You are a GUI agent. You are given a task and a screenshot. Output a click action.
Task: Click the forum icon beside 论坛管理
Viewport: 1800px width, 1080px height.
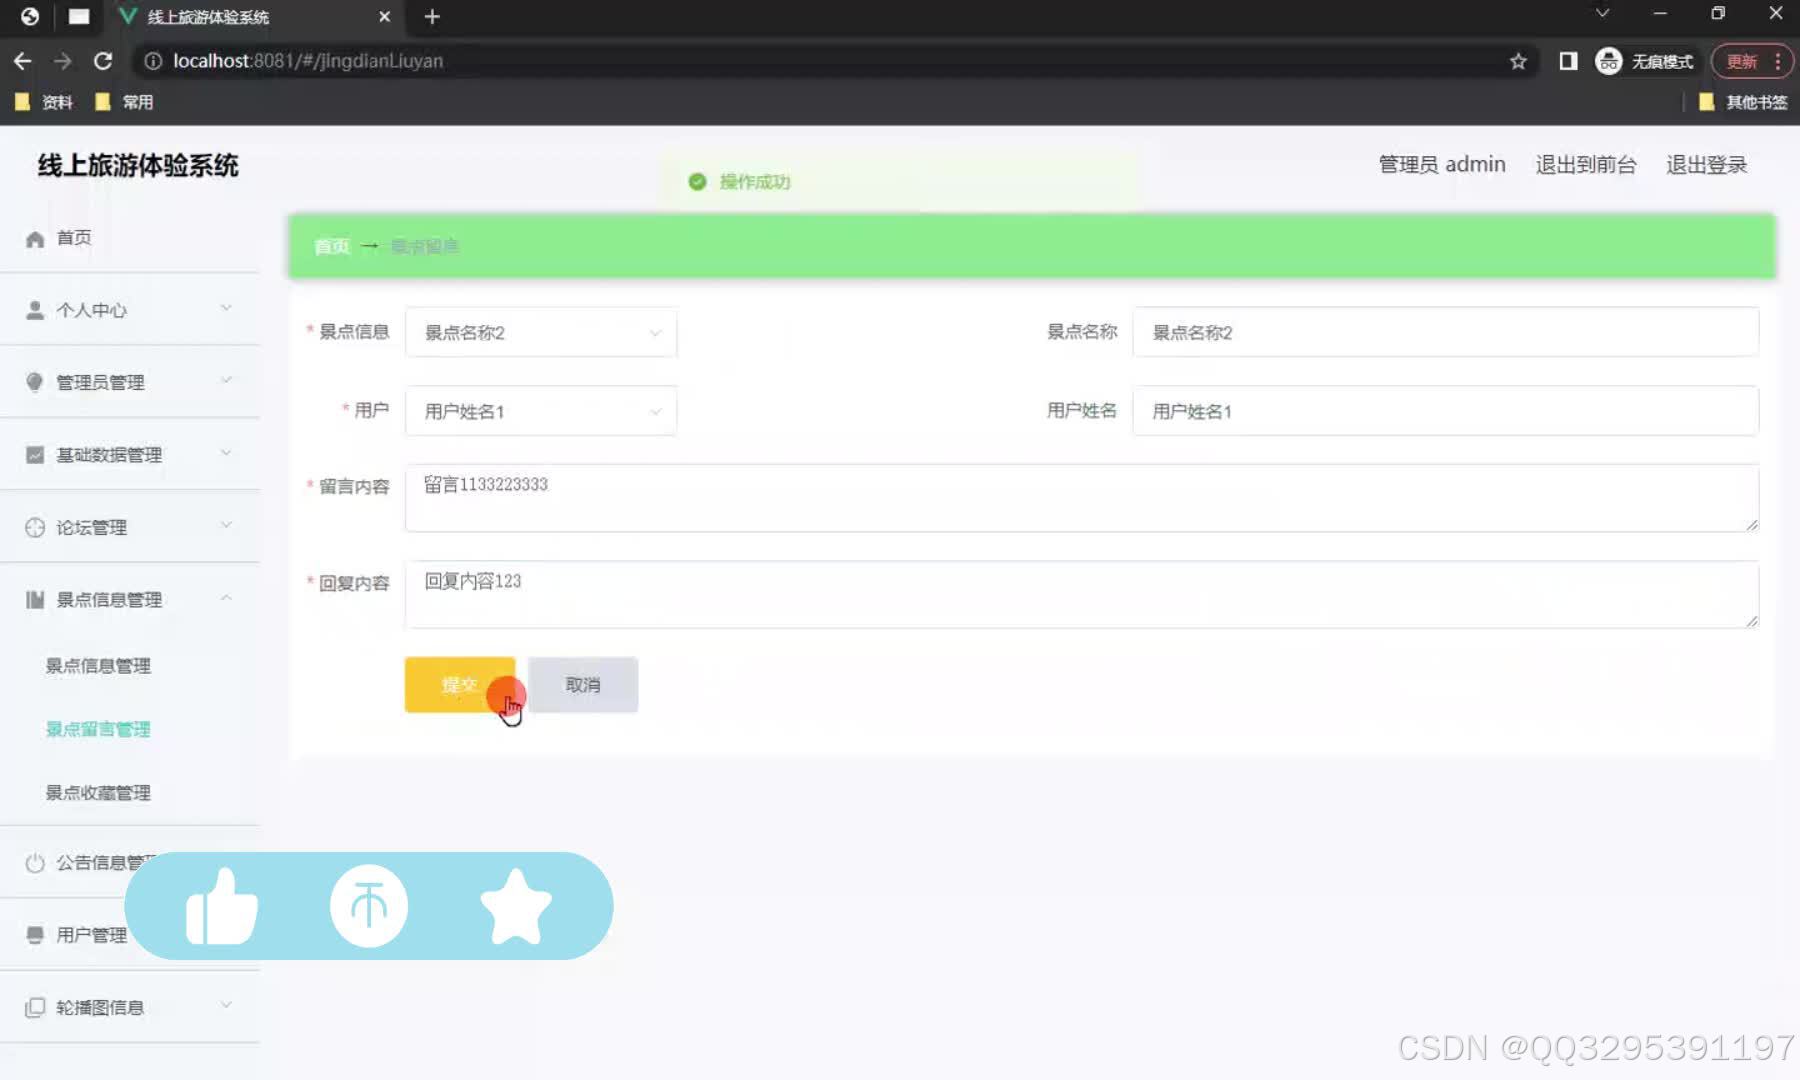click(35, 527)
